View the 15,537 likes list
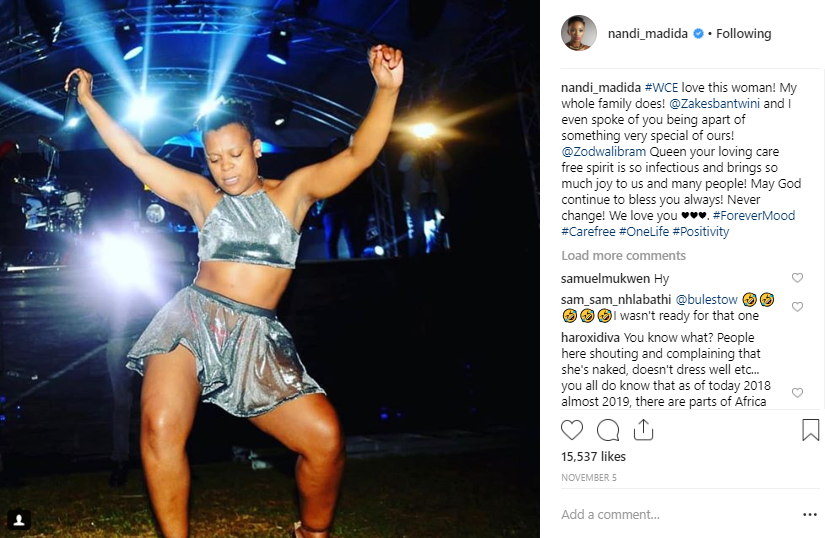Image resolution: width=825 pixels, height=538 pixels. click(593, 456)
